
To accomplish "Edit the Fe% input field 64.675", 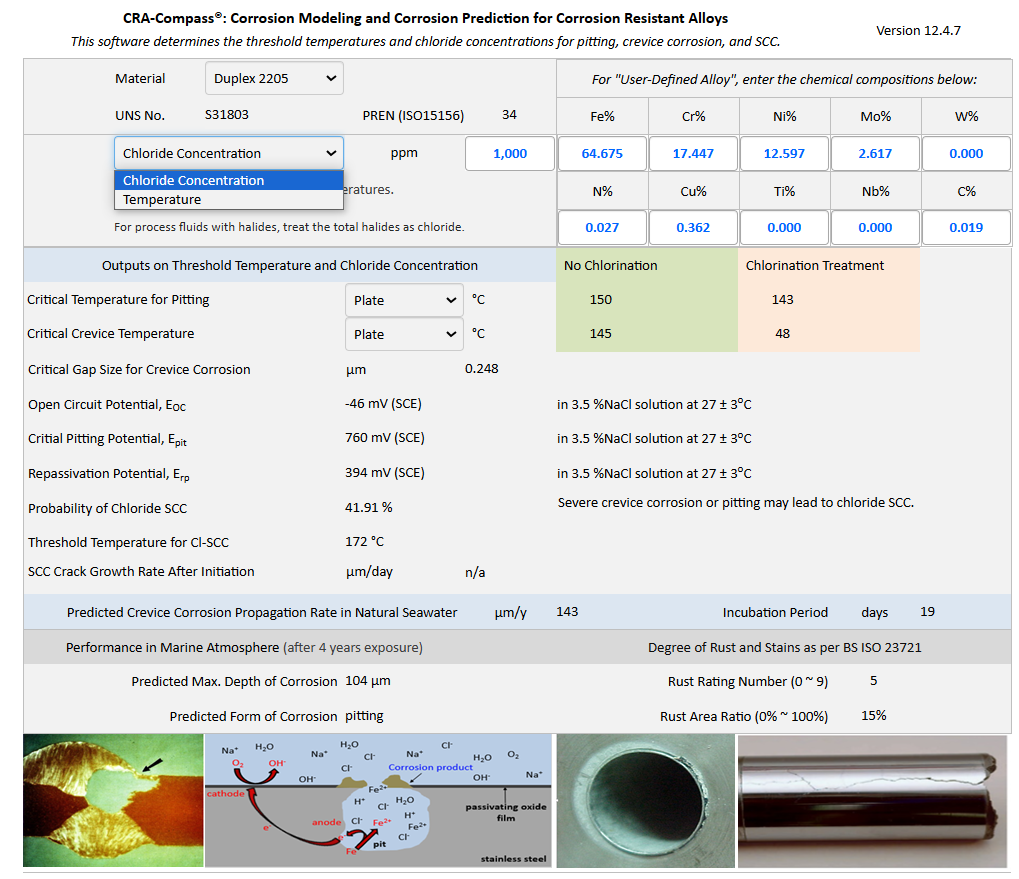I will click(x=602, y=154).
